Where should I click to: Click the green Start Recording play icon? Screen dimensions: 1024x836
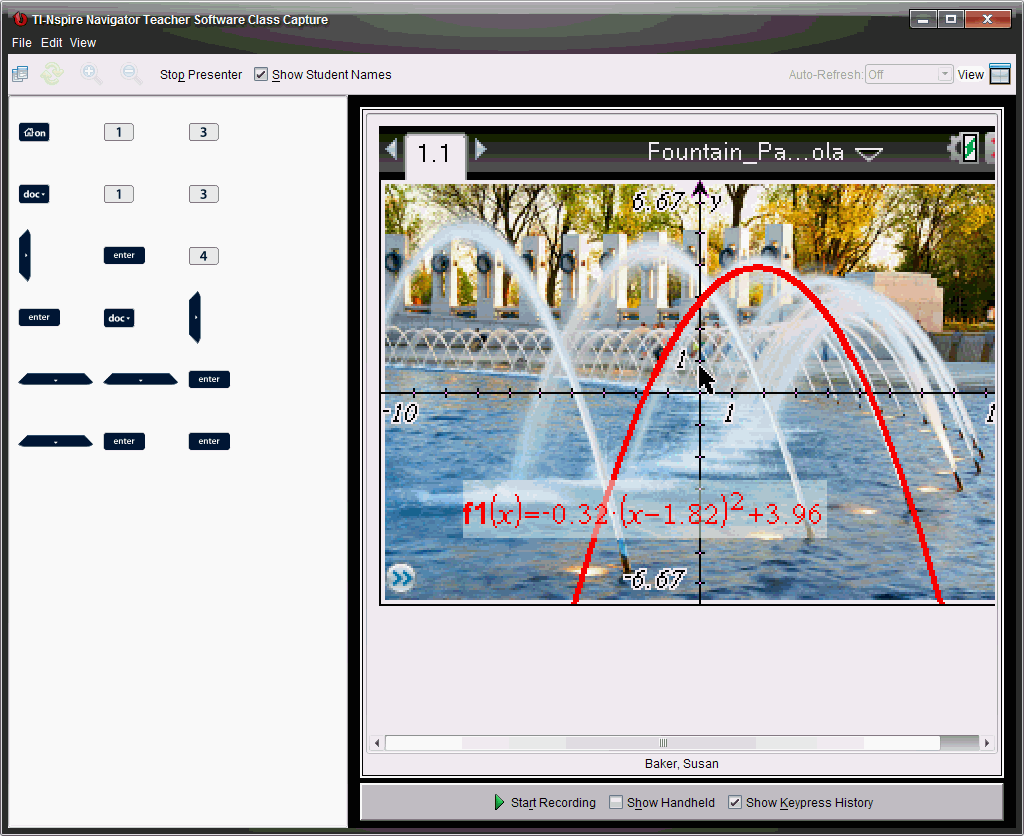point(499,802)
